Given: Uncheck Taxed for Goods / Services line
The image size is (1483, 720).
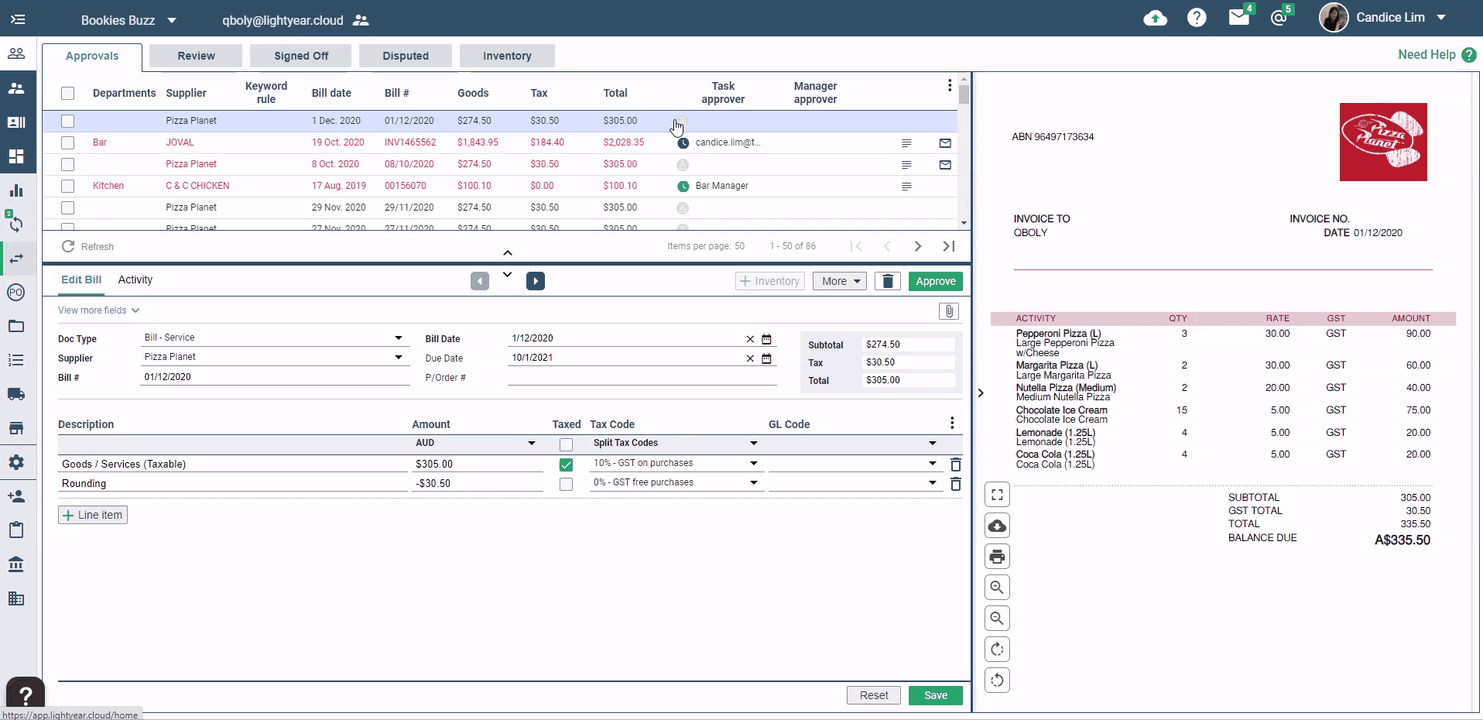Looking at the screenshot, I should click(566, 465).
